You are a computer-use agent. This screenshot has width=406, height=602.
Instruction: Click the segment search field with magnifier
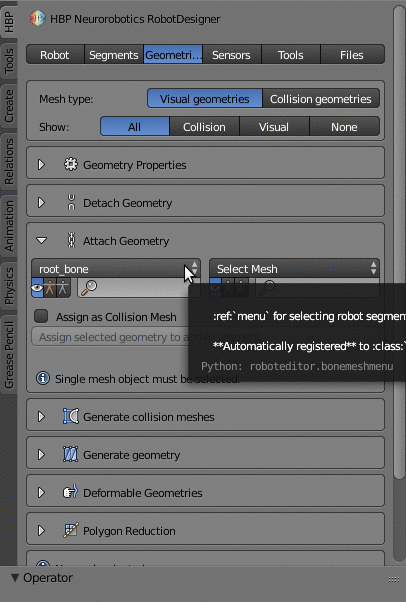133,288
